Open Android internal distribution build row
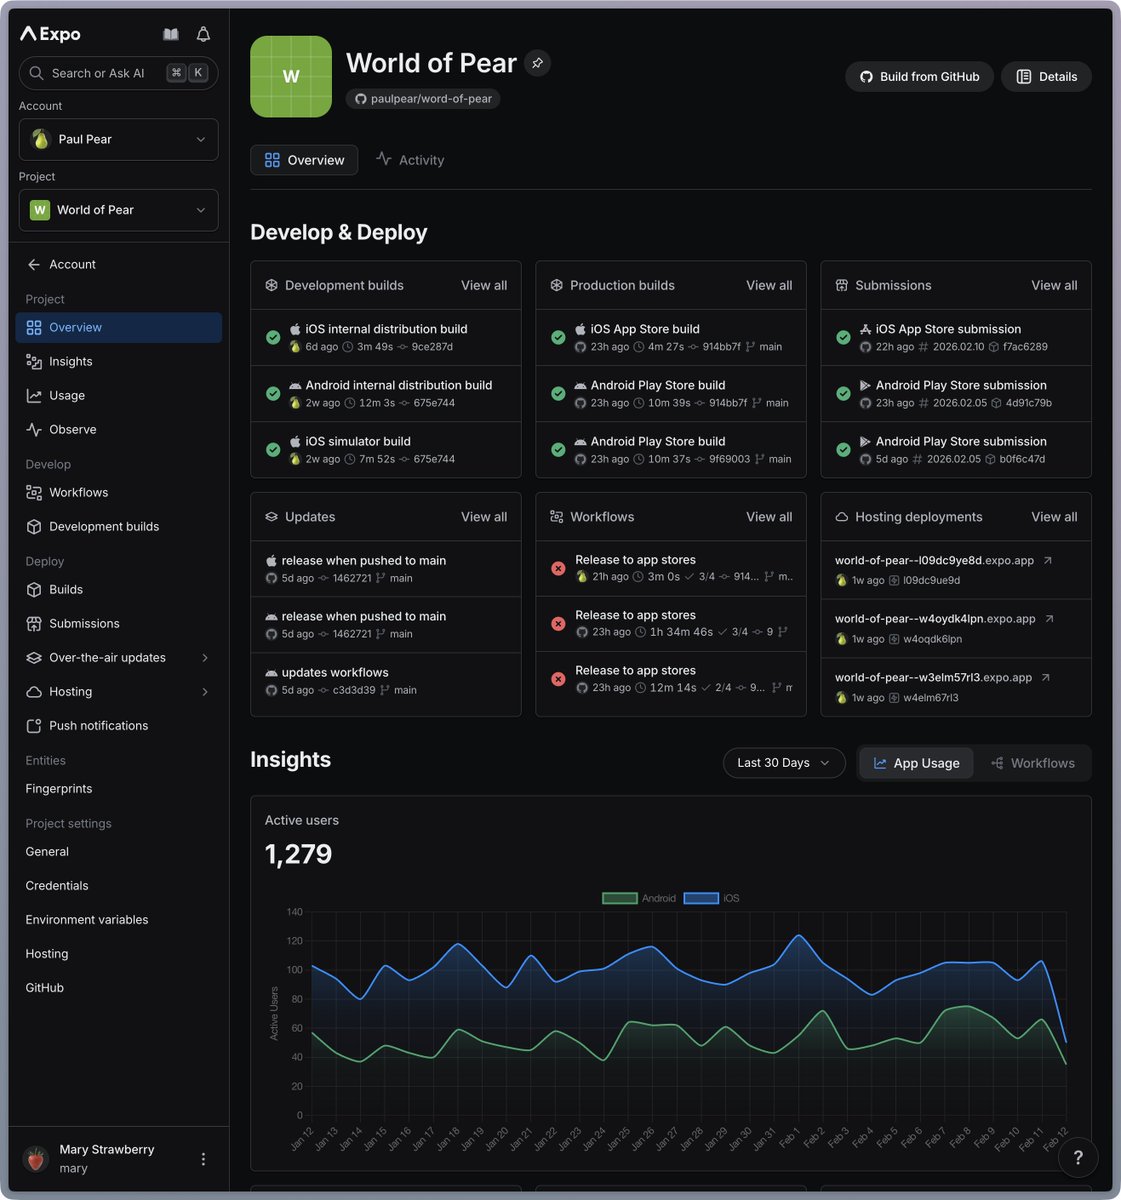The image size is (1121, 1200). 386,394
